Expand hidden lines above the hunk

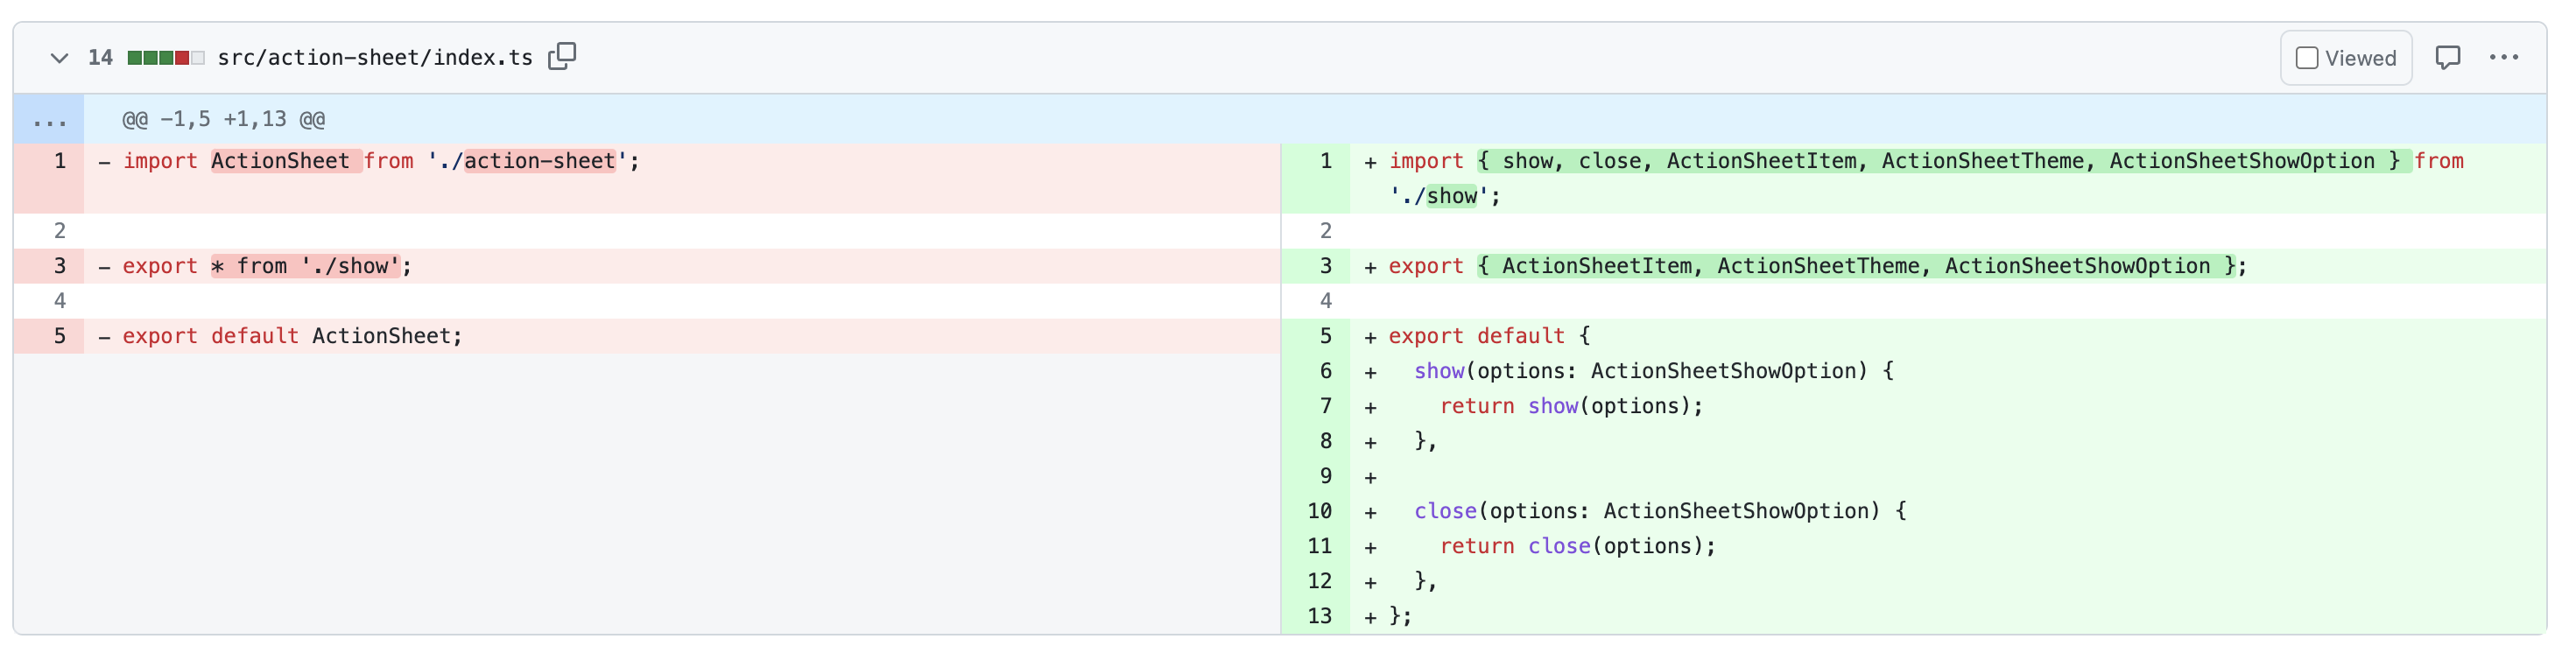click(x=49, y=120)
